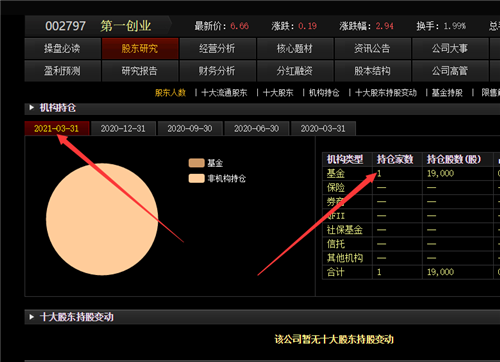500x362 pixels.
Task: Jump to the 股东人数 link
Action: tap(170, 93)
